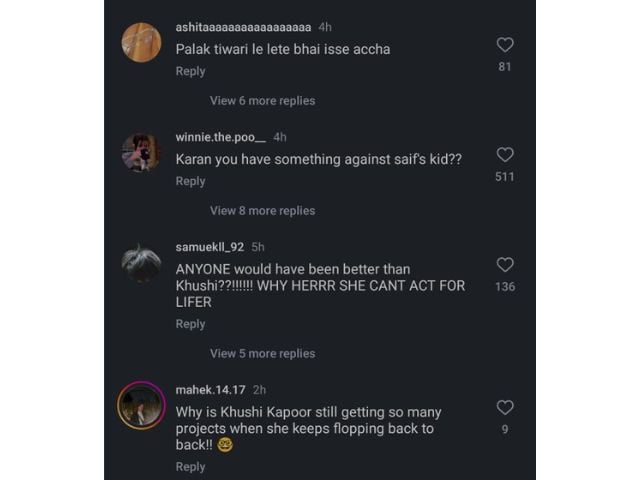
Task: Reply to Palak tiwari comment
Action: [x=190, y=72]
